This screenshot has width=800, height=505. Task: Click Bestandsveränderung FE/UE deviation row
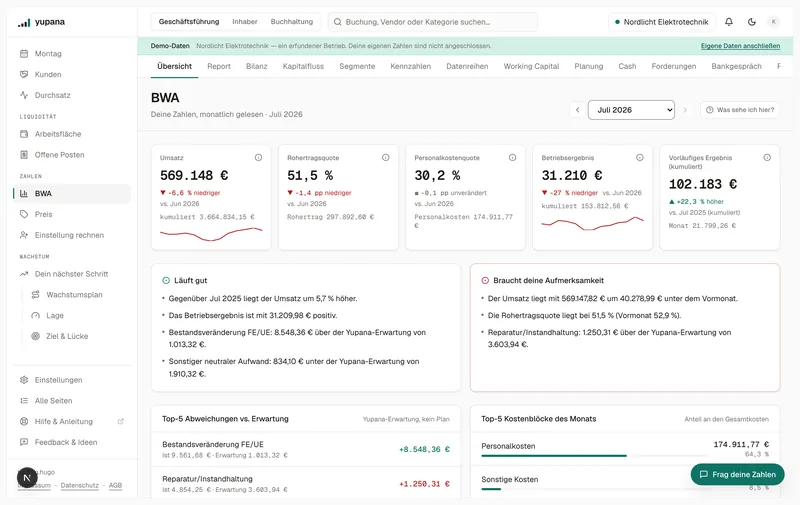pyautogui.click(x=306, y=449)
